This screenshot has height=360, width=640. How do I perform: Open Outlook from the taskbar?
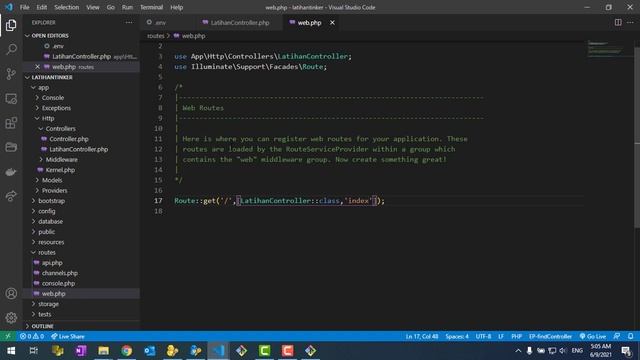tap(149, 351)
